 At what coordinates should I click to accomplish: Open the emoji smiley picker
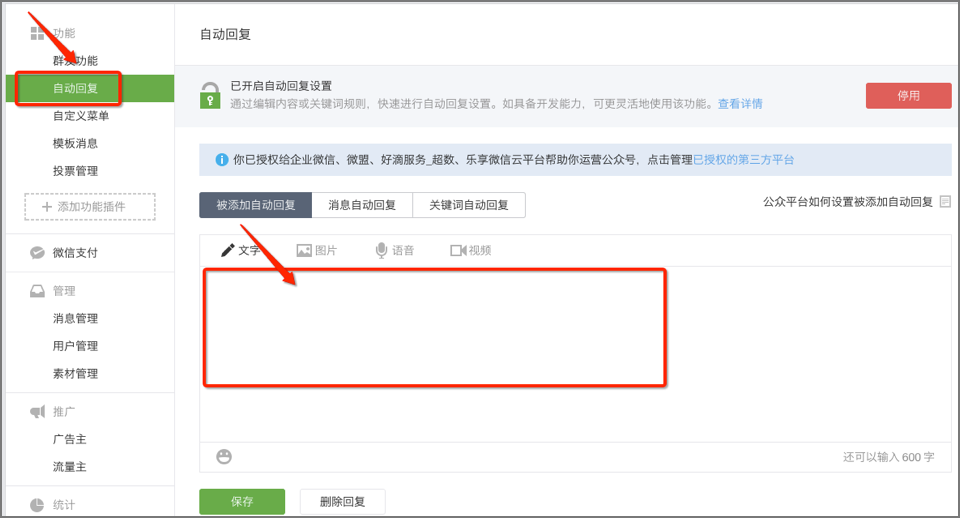(224, 456)
